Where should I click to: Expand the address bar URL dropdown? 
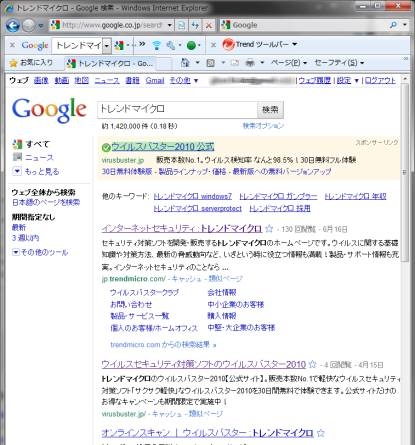point(170,25)
